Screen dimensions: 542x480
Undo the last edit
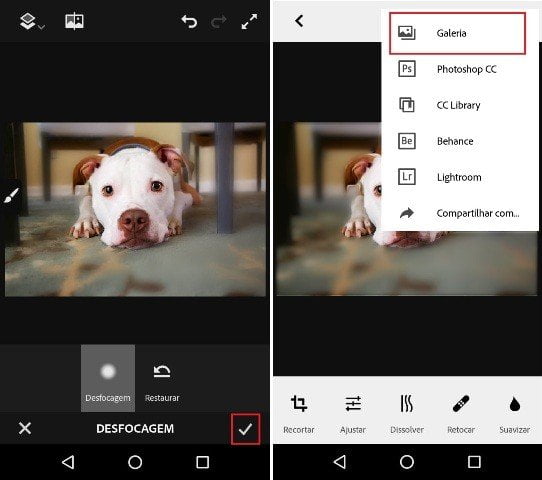[x=189, y=21]
